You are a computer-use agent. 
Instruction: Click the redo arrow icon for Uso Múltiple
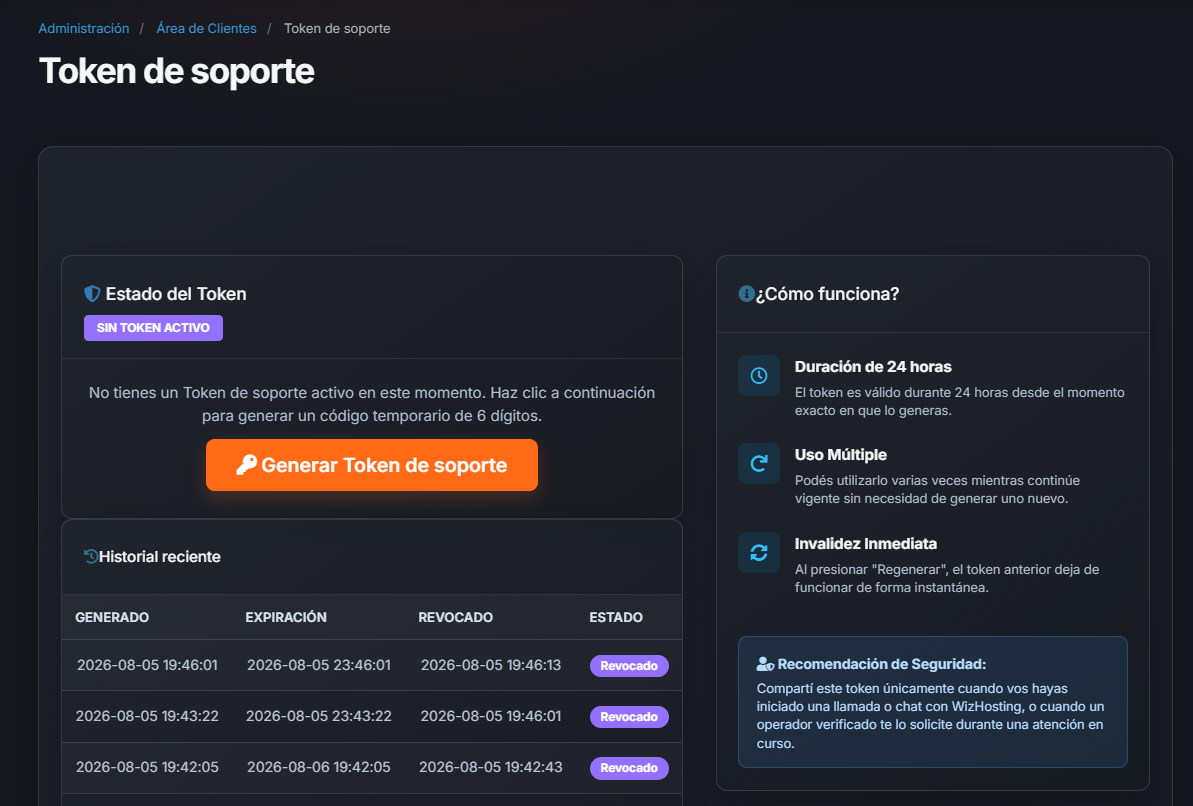click(759, 464)
